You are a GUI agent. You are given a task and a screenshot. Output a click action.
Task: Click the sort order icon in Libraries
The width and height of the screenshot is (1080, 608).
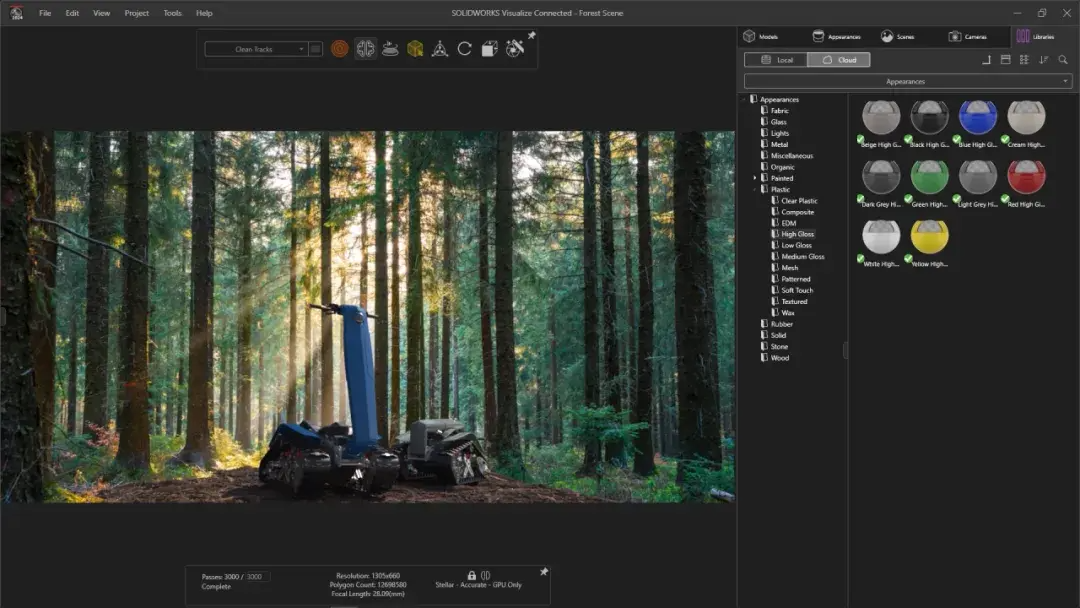pos(1044,60)
